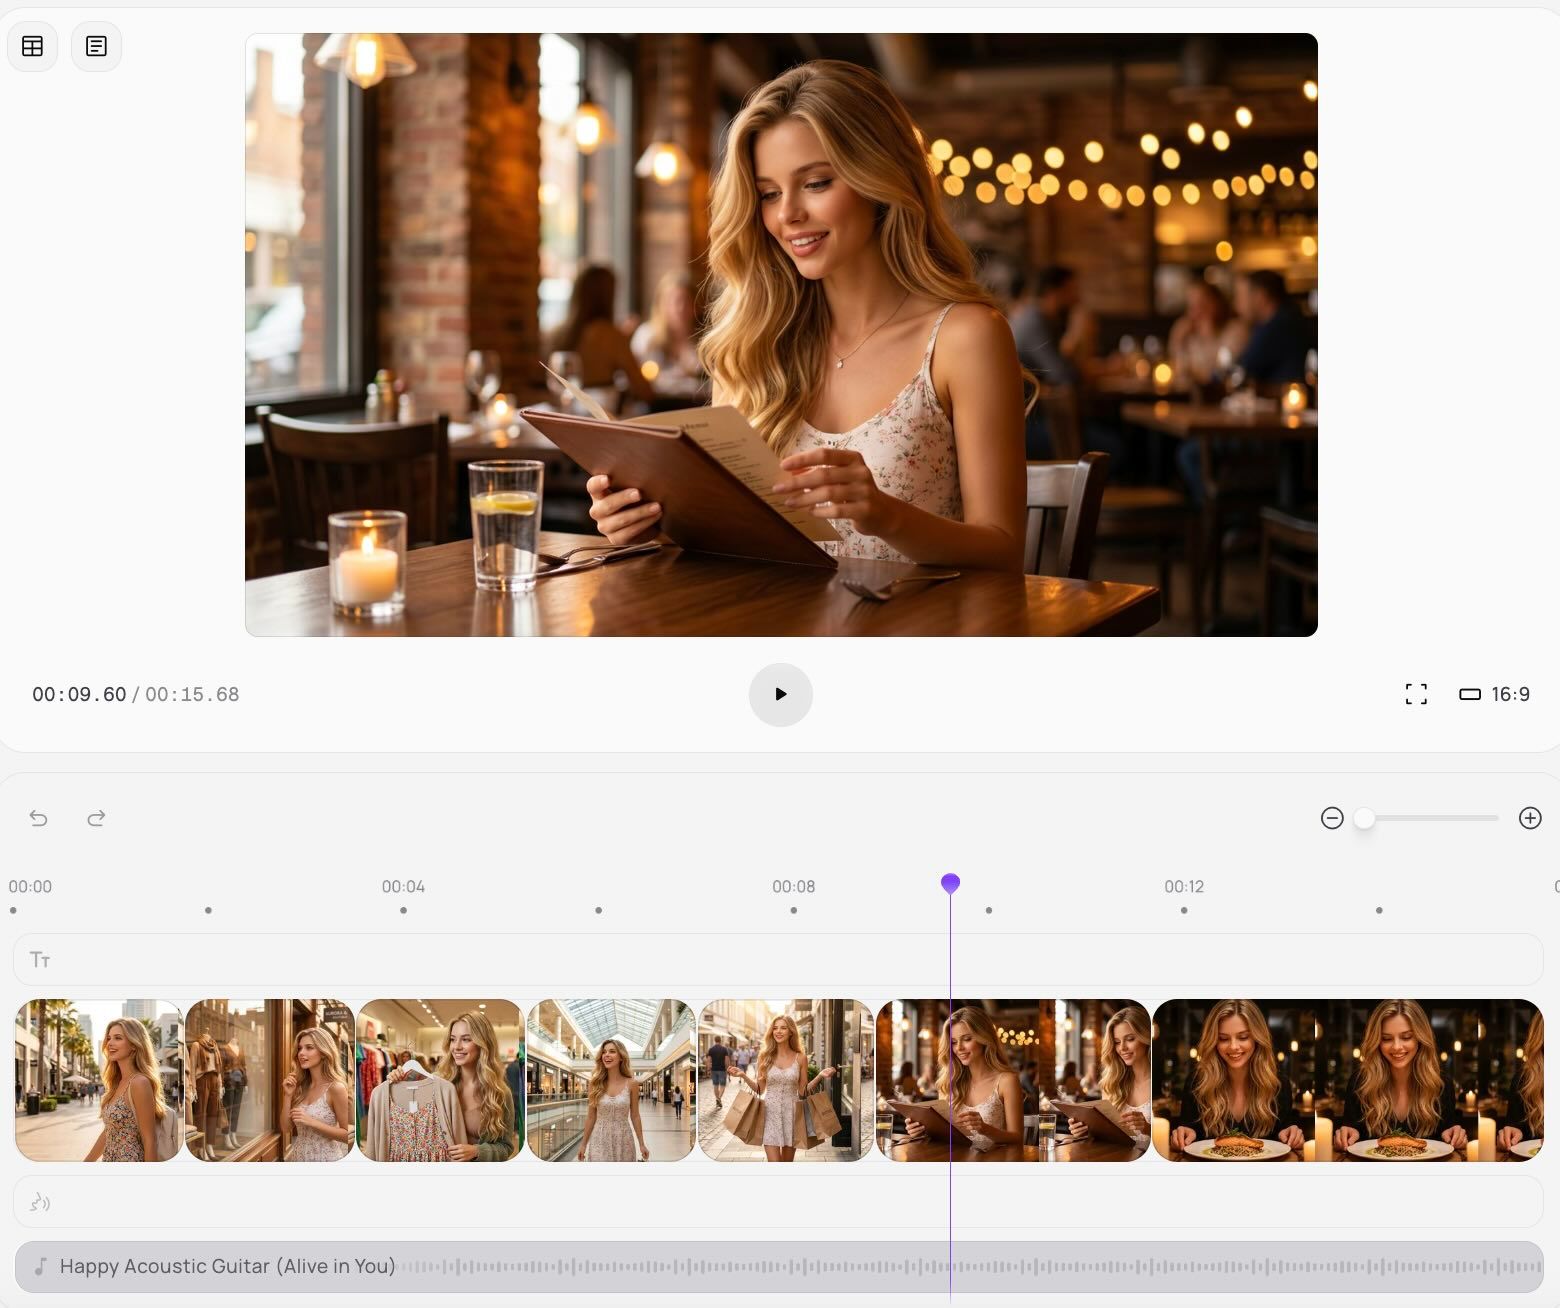Select the first clip of woman on street
The image size is (1560, 1308).
pos(99,1080)
